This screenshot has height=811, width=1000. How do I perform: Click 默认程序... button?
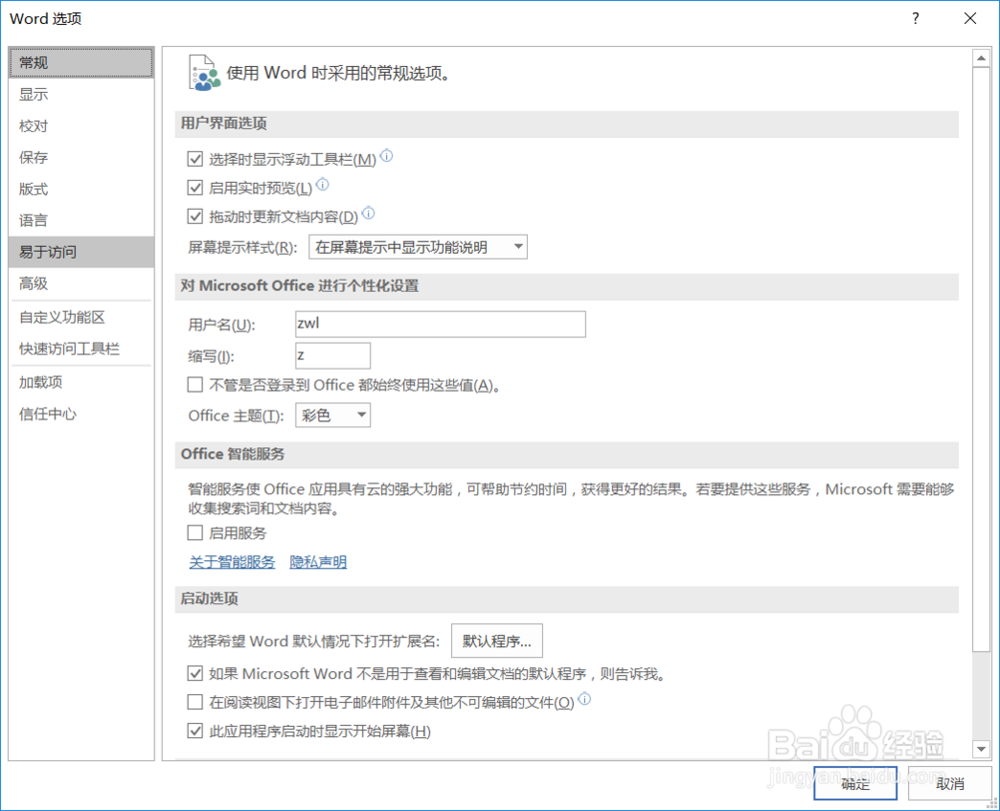(497, 641)
